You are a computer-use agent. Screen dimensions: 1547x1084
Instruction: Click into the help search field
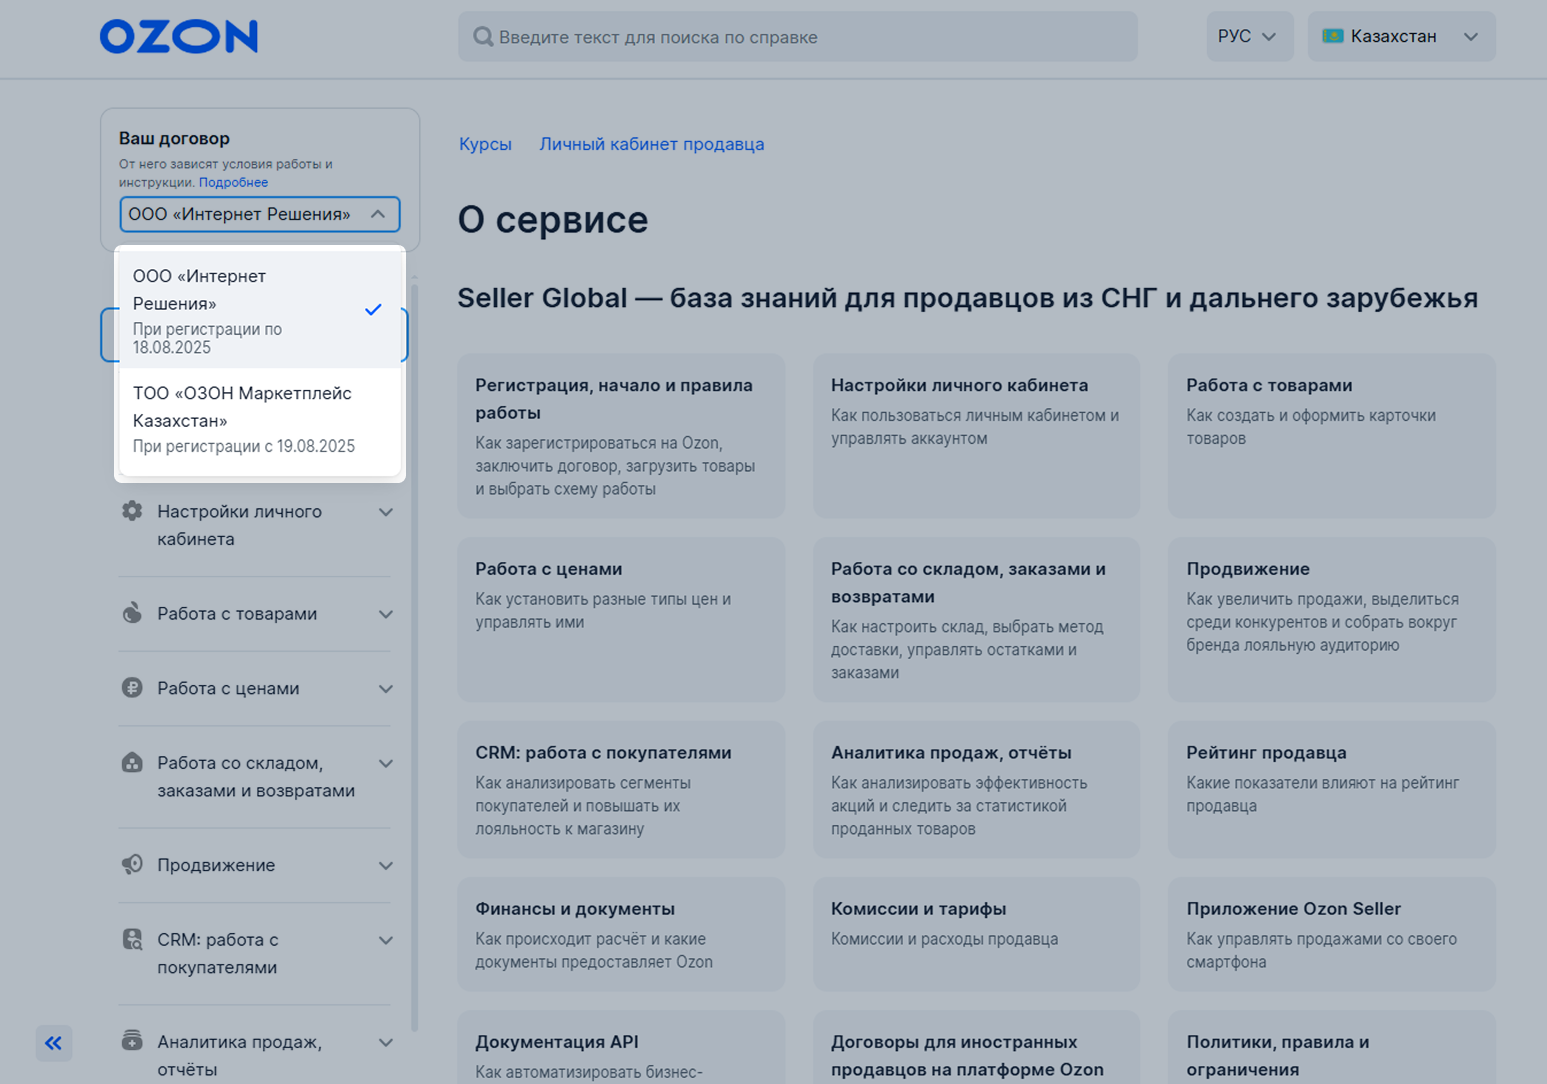tap(798, 37)
